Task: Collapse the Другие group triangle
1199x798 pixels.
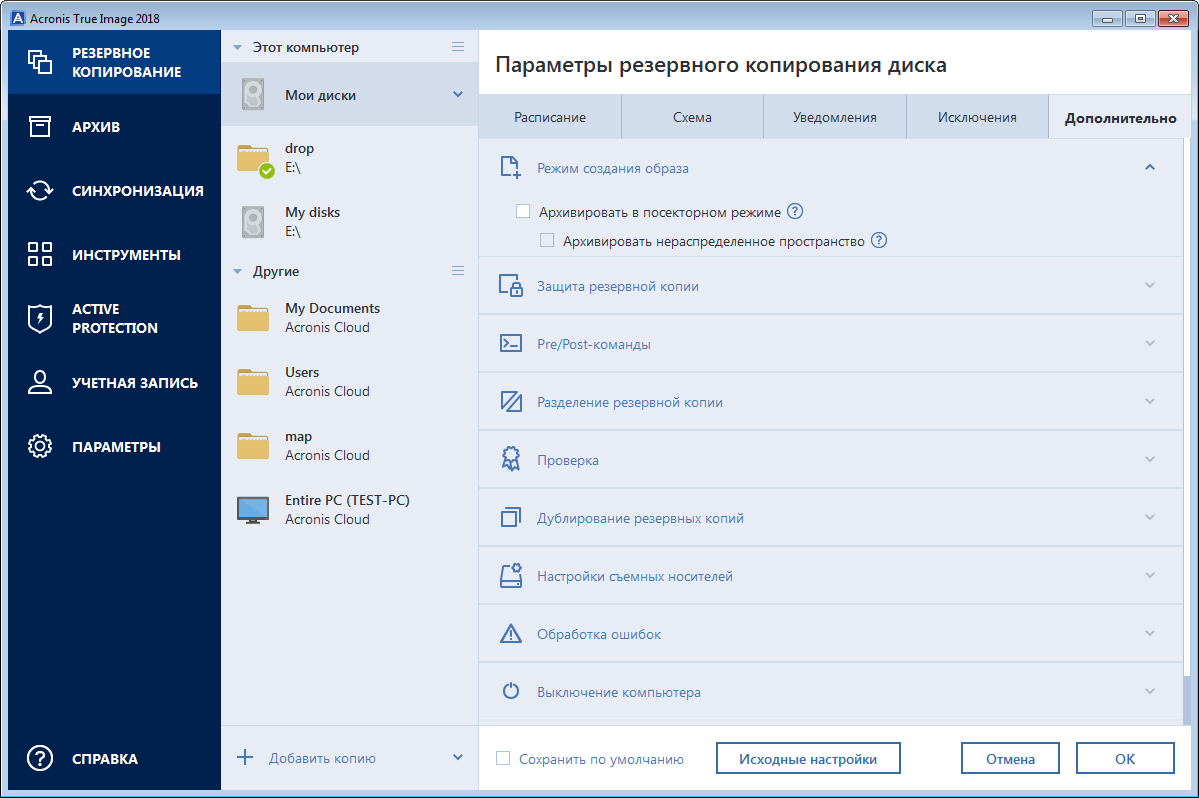Action: coord(237,271)
